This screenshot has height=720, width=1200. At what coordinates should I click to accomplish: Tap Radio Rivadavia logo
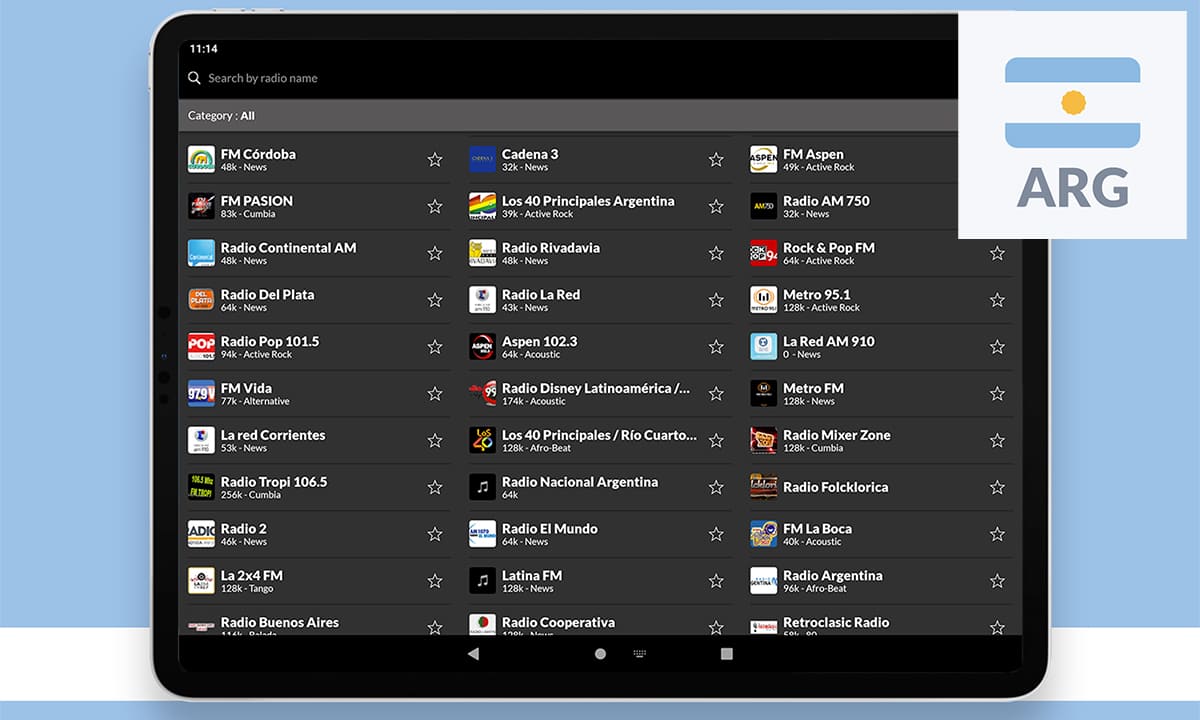coord(482,253)
